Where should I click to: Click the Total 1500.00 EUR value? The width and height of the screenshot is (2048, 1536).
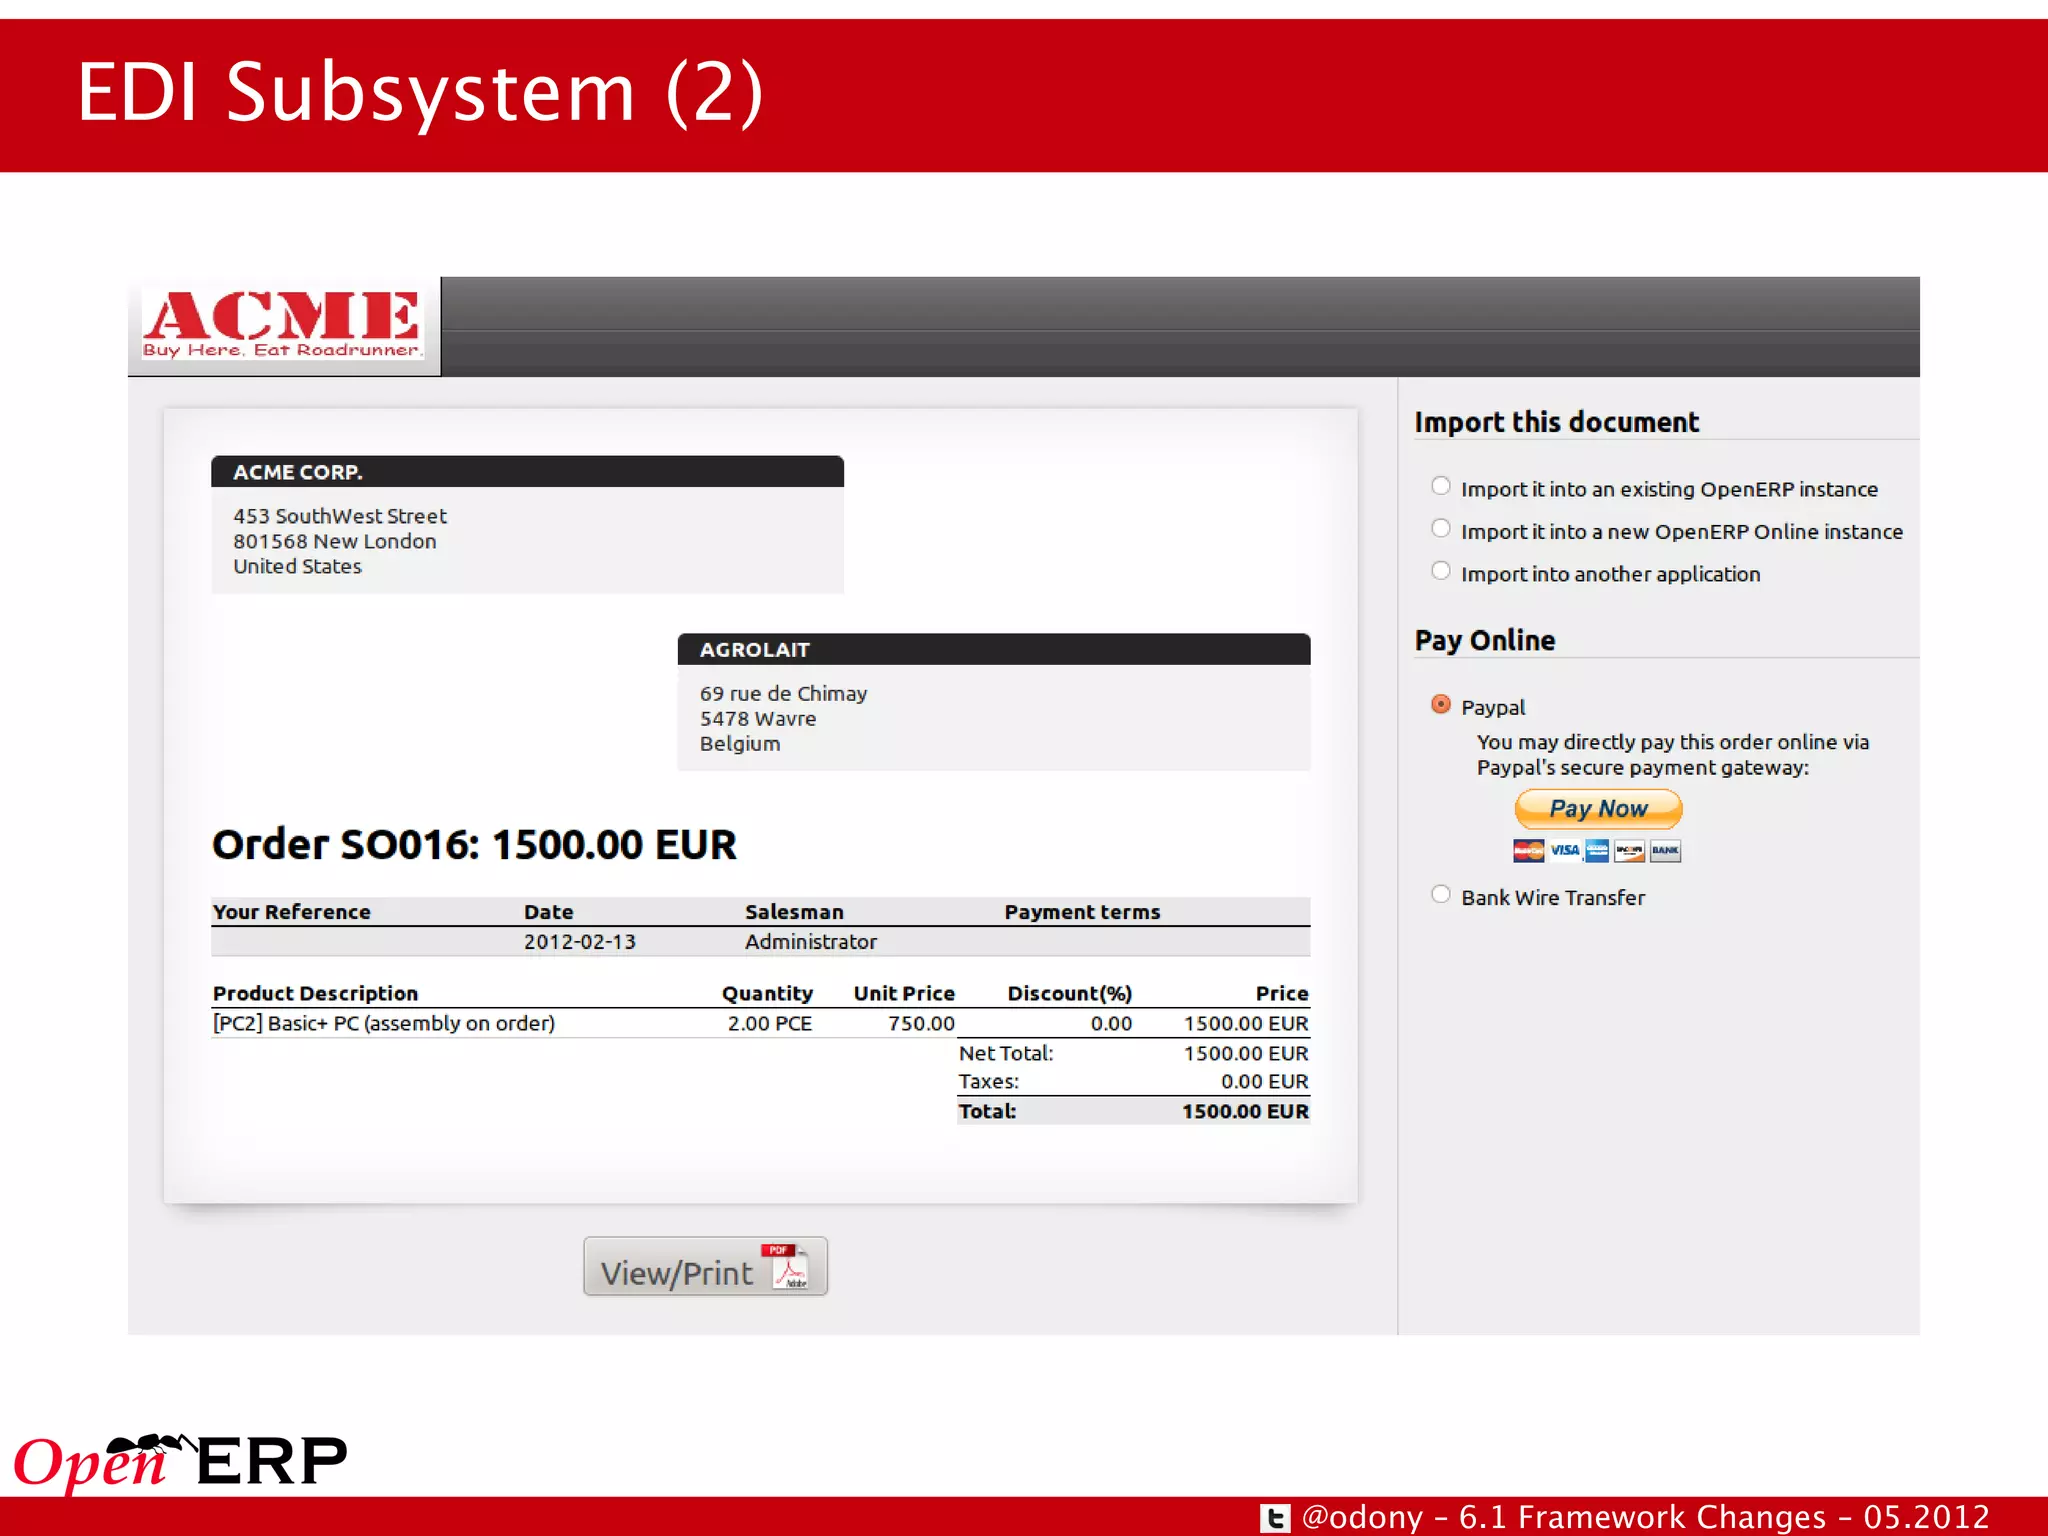click(x=1245, y=1111)
